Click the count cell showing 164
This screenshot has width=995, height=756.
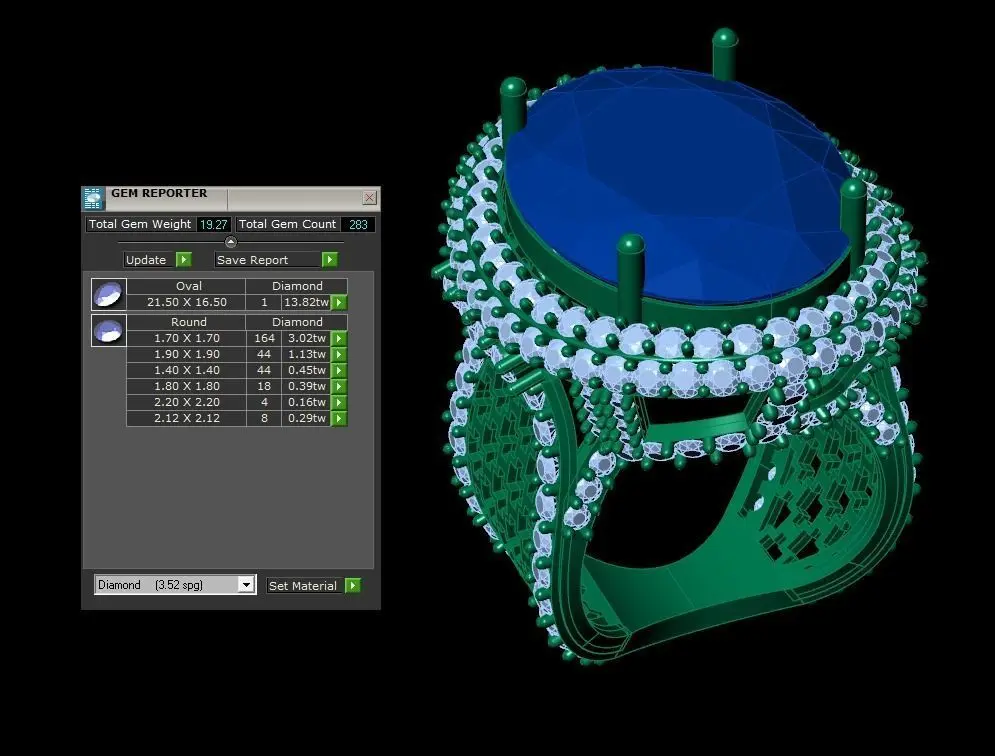[x=264, y=338]
